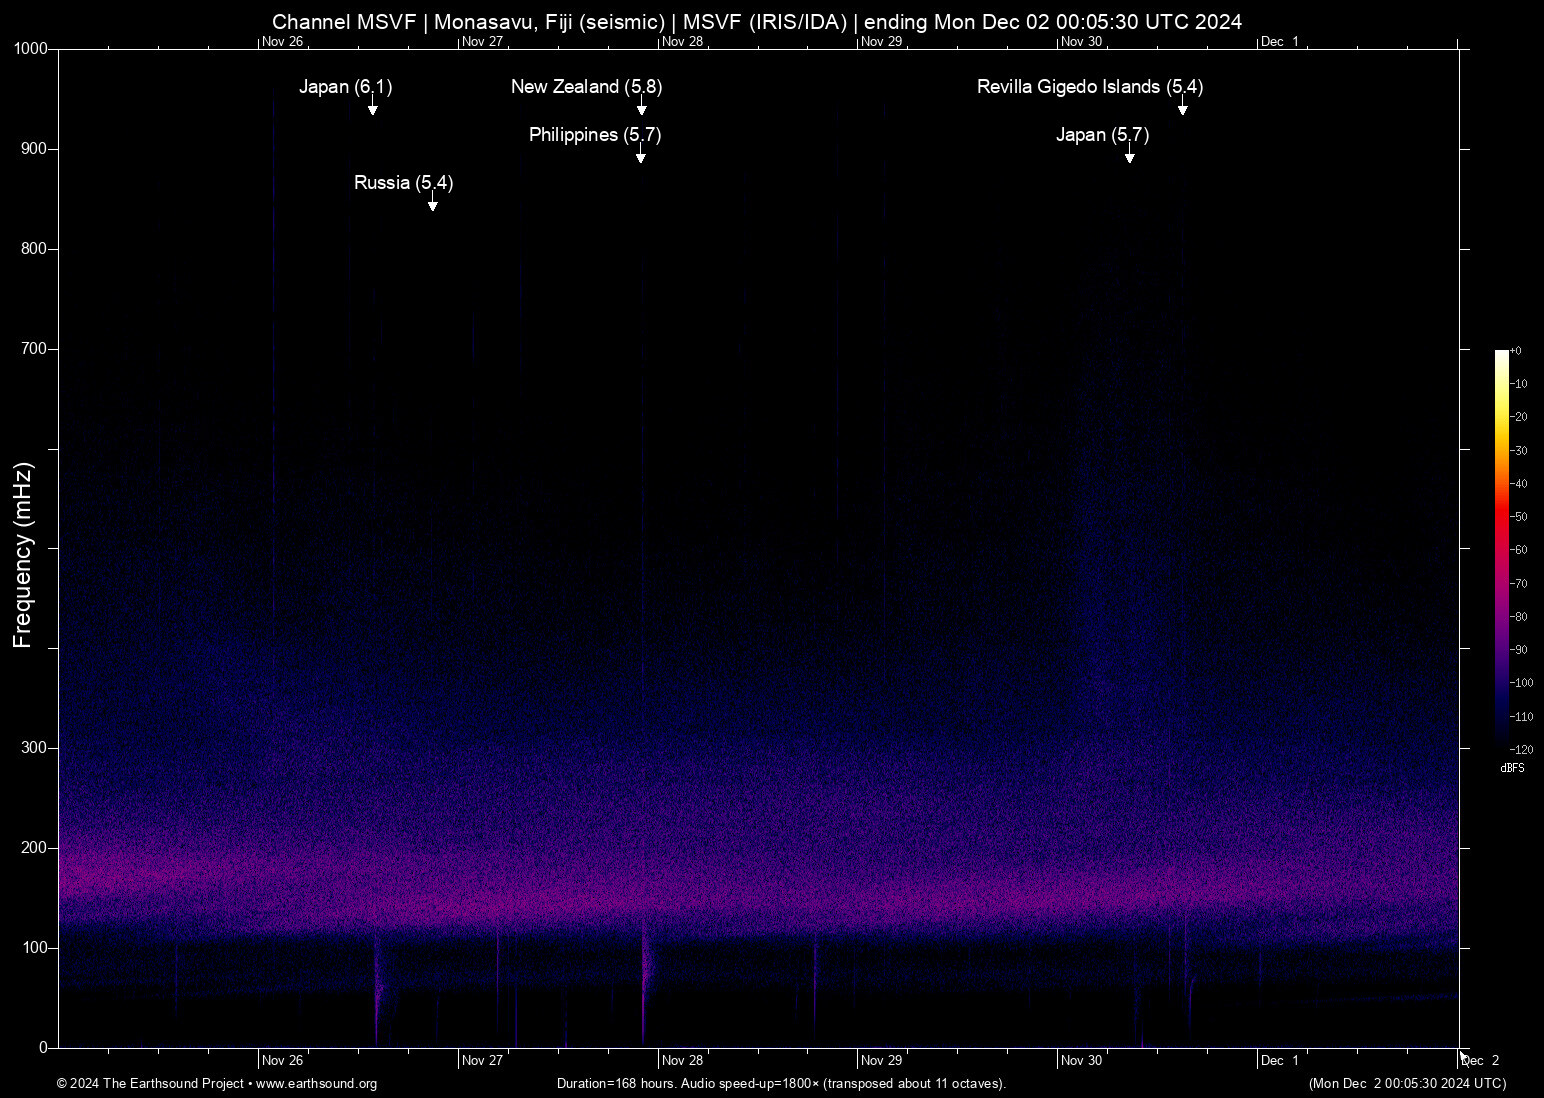Click the Nov 26 label on the bottom axis
Image resolution: width=1544 pixels, height=1098 pixels.
282,1061
